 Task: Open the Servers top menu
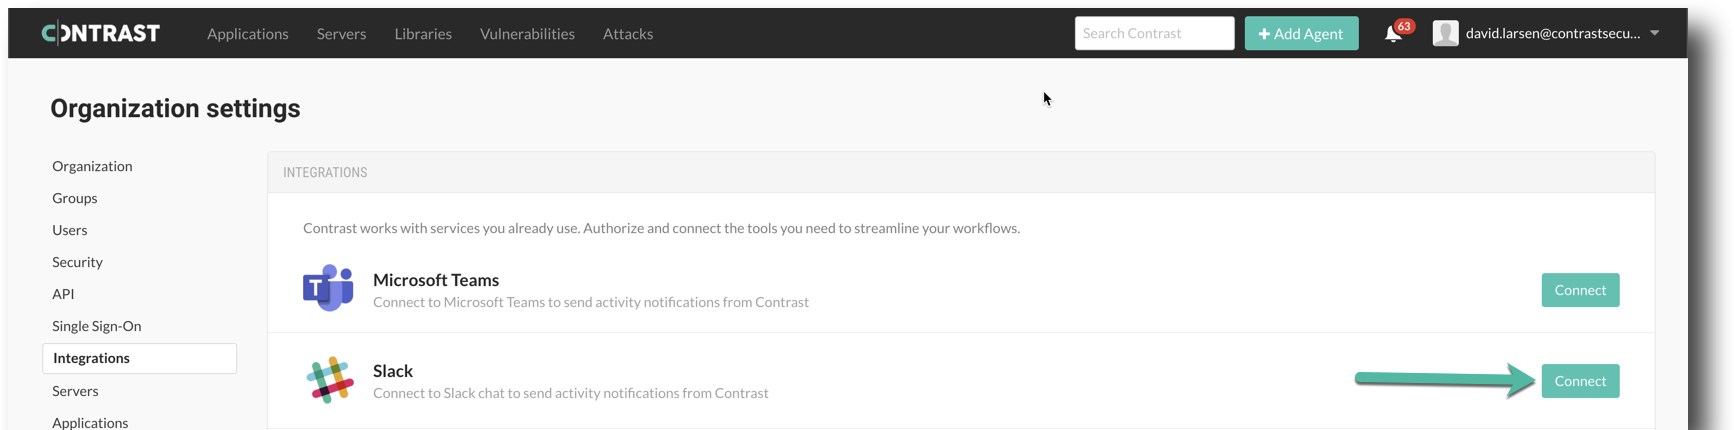click(341, 33)
